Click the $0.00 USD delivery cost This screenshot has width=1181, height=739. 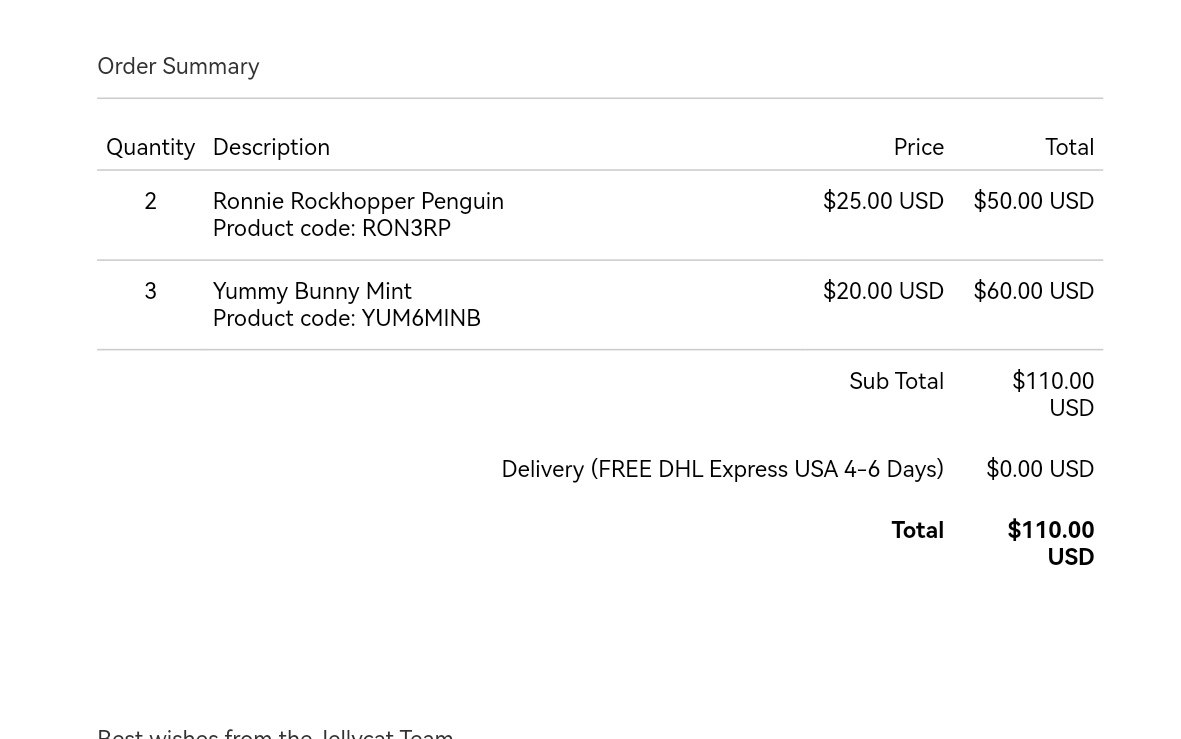1039,469
